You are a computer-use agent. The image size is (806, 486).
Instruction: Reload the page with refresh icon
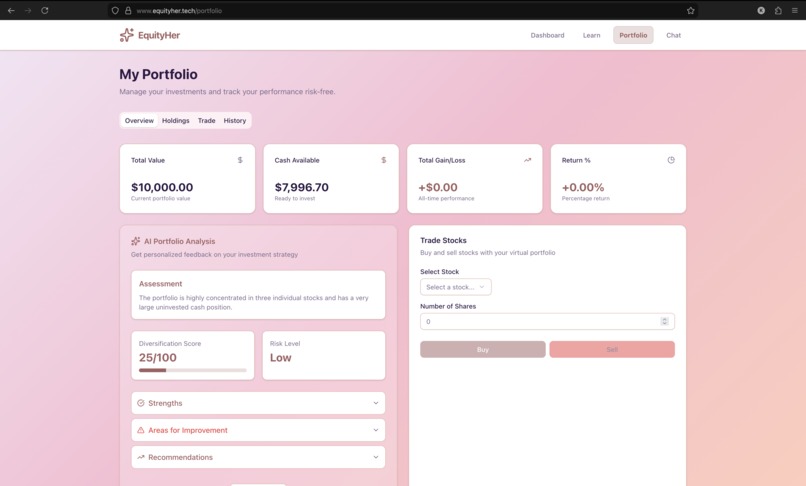click(45, 10)
